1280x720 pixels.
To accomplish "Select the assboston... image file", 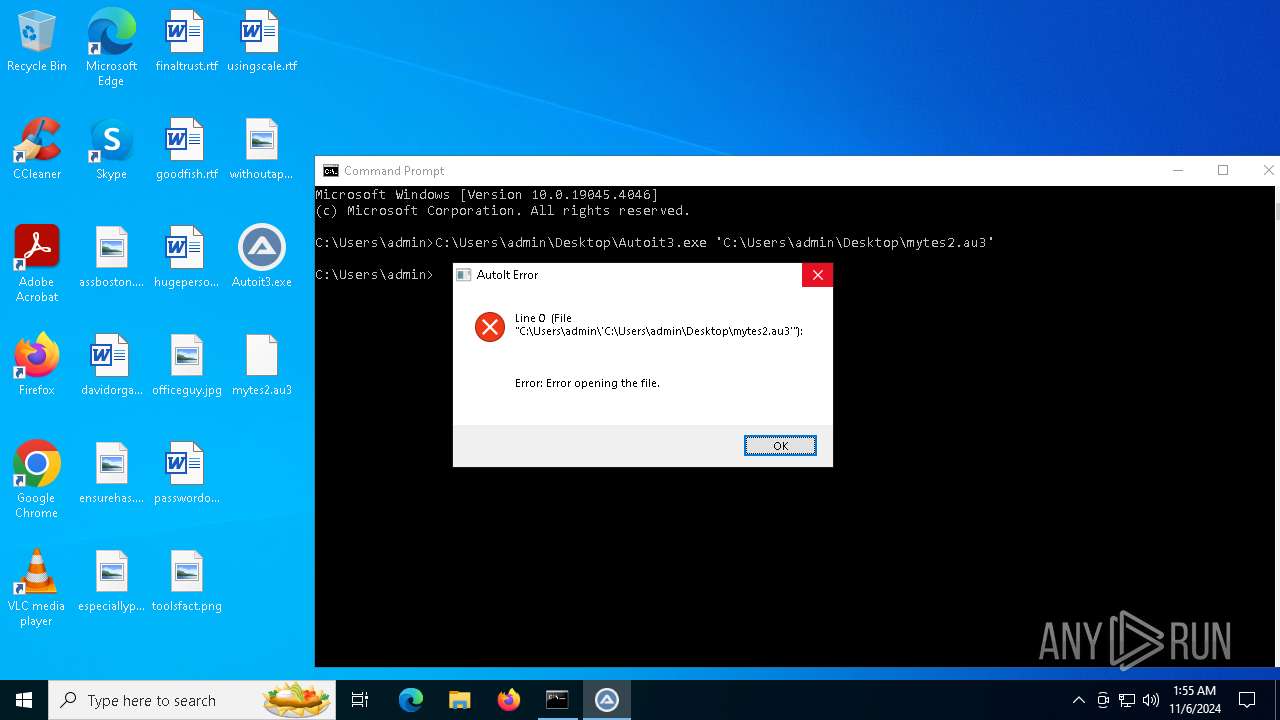I will pos(111,257).
